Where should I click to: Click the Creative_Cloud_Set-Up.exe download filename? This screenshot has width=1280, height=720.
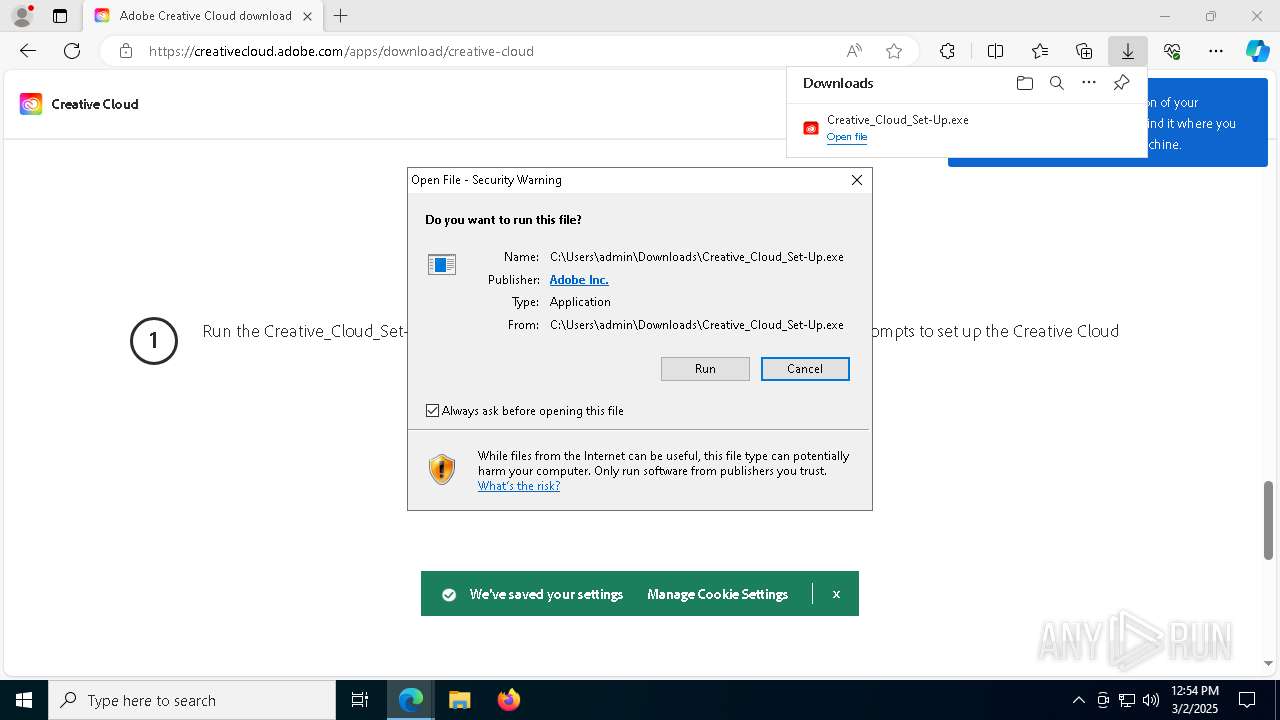(898, 120)
